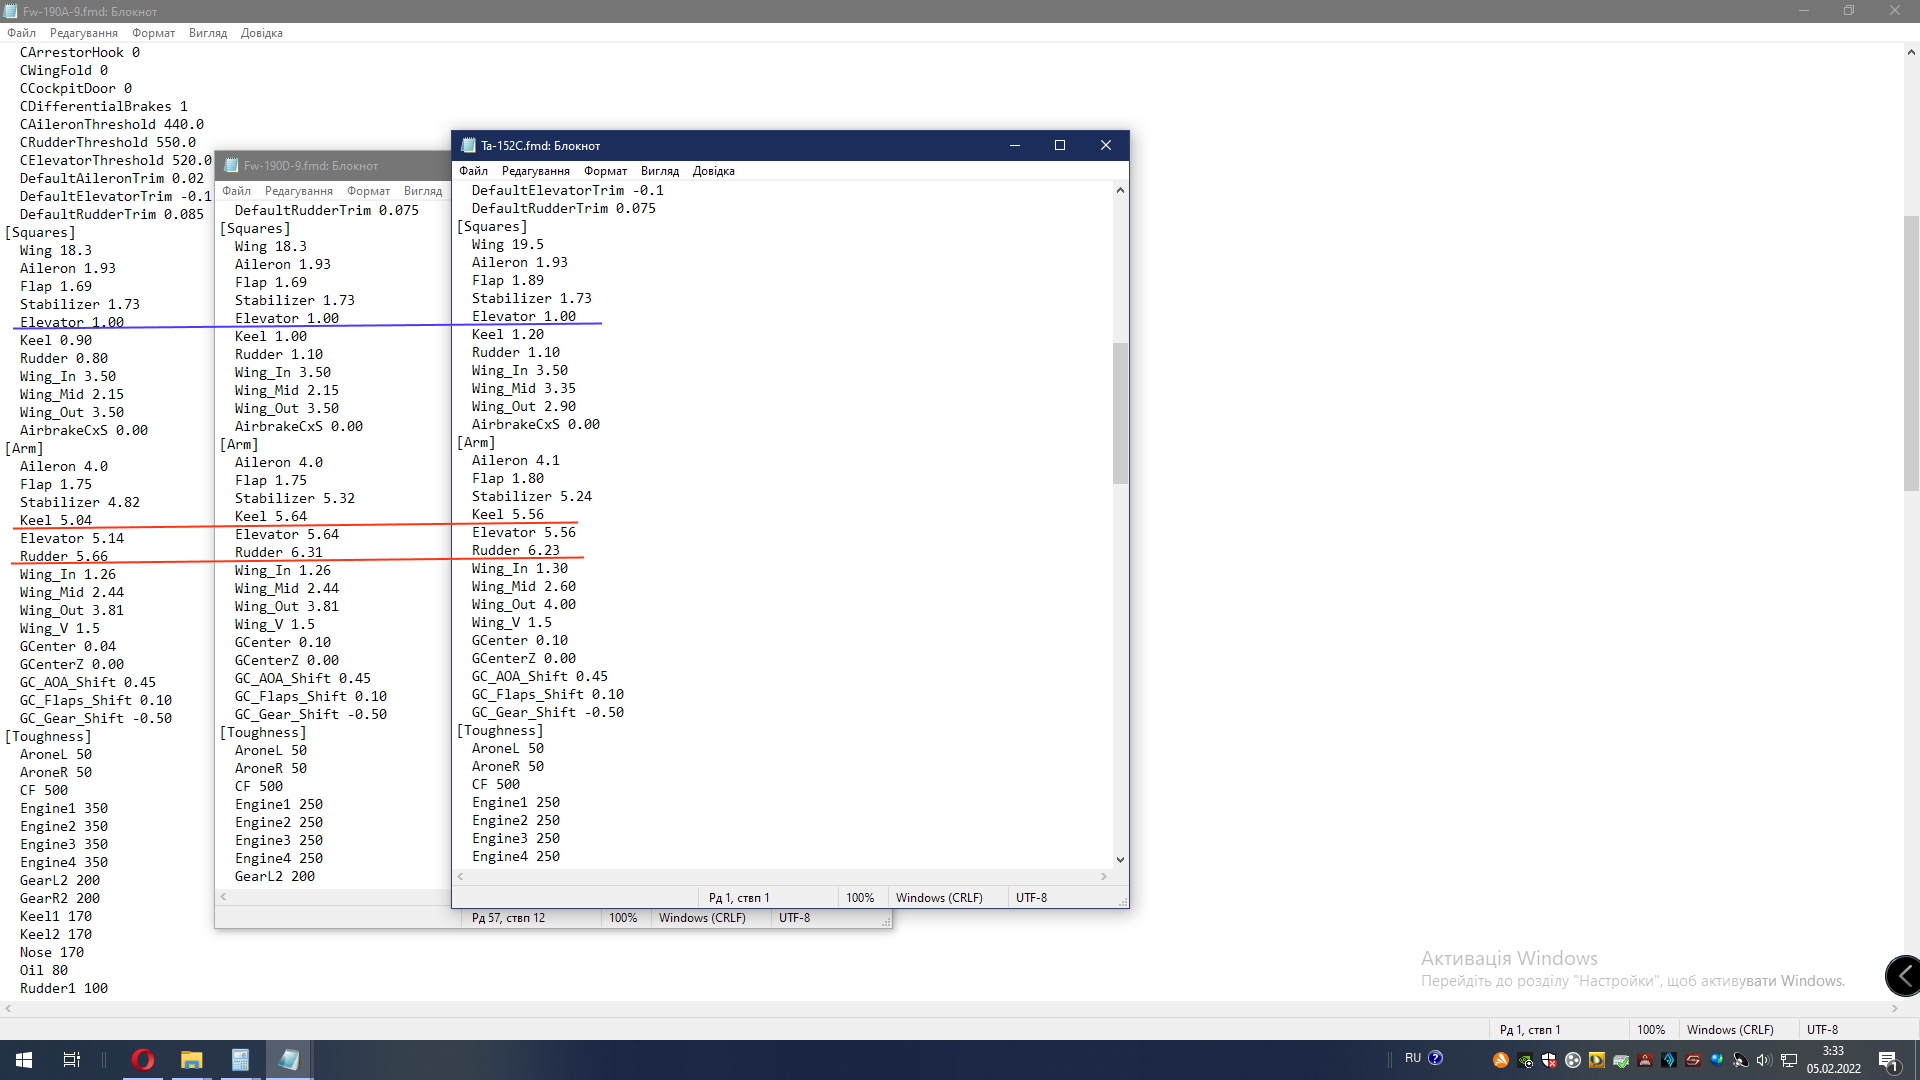Click the black side-panel arrow button

pos(1903,975)
